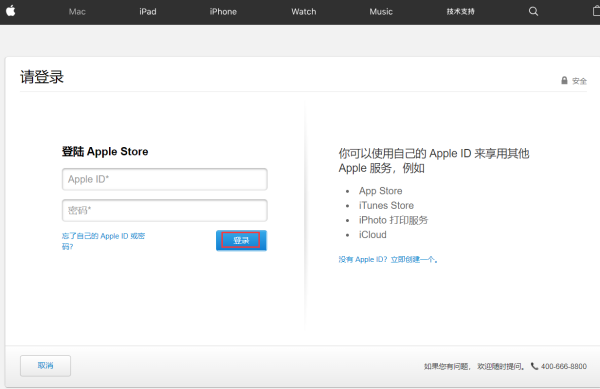Viewport: 600px width, 389px height.
Task: Click the Apple logo home icon
Action: pyautogui.click(x=11, y=11)
